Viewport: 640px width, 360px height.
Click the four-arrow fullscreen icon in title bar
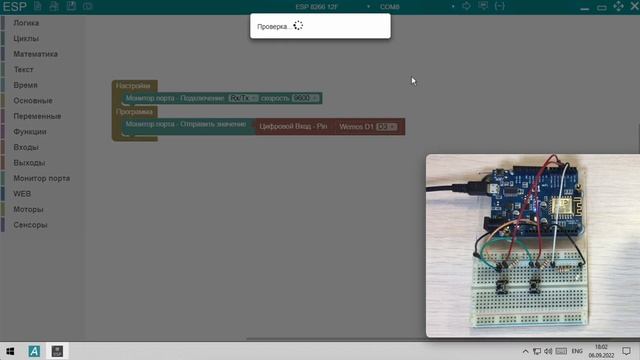(x=618, y=6)
